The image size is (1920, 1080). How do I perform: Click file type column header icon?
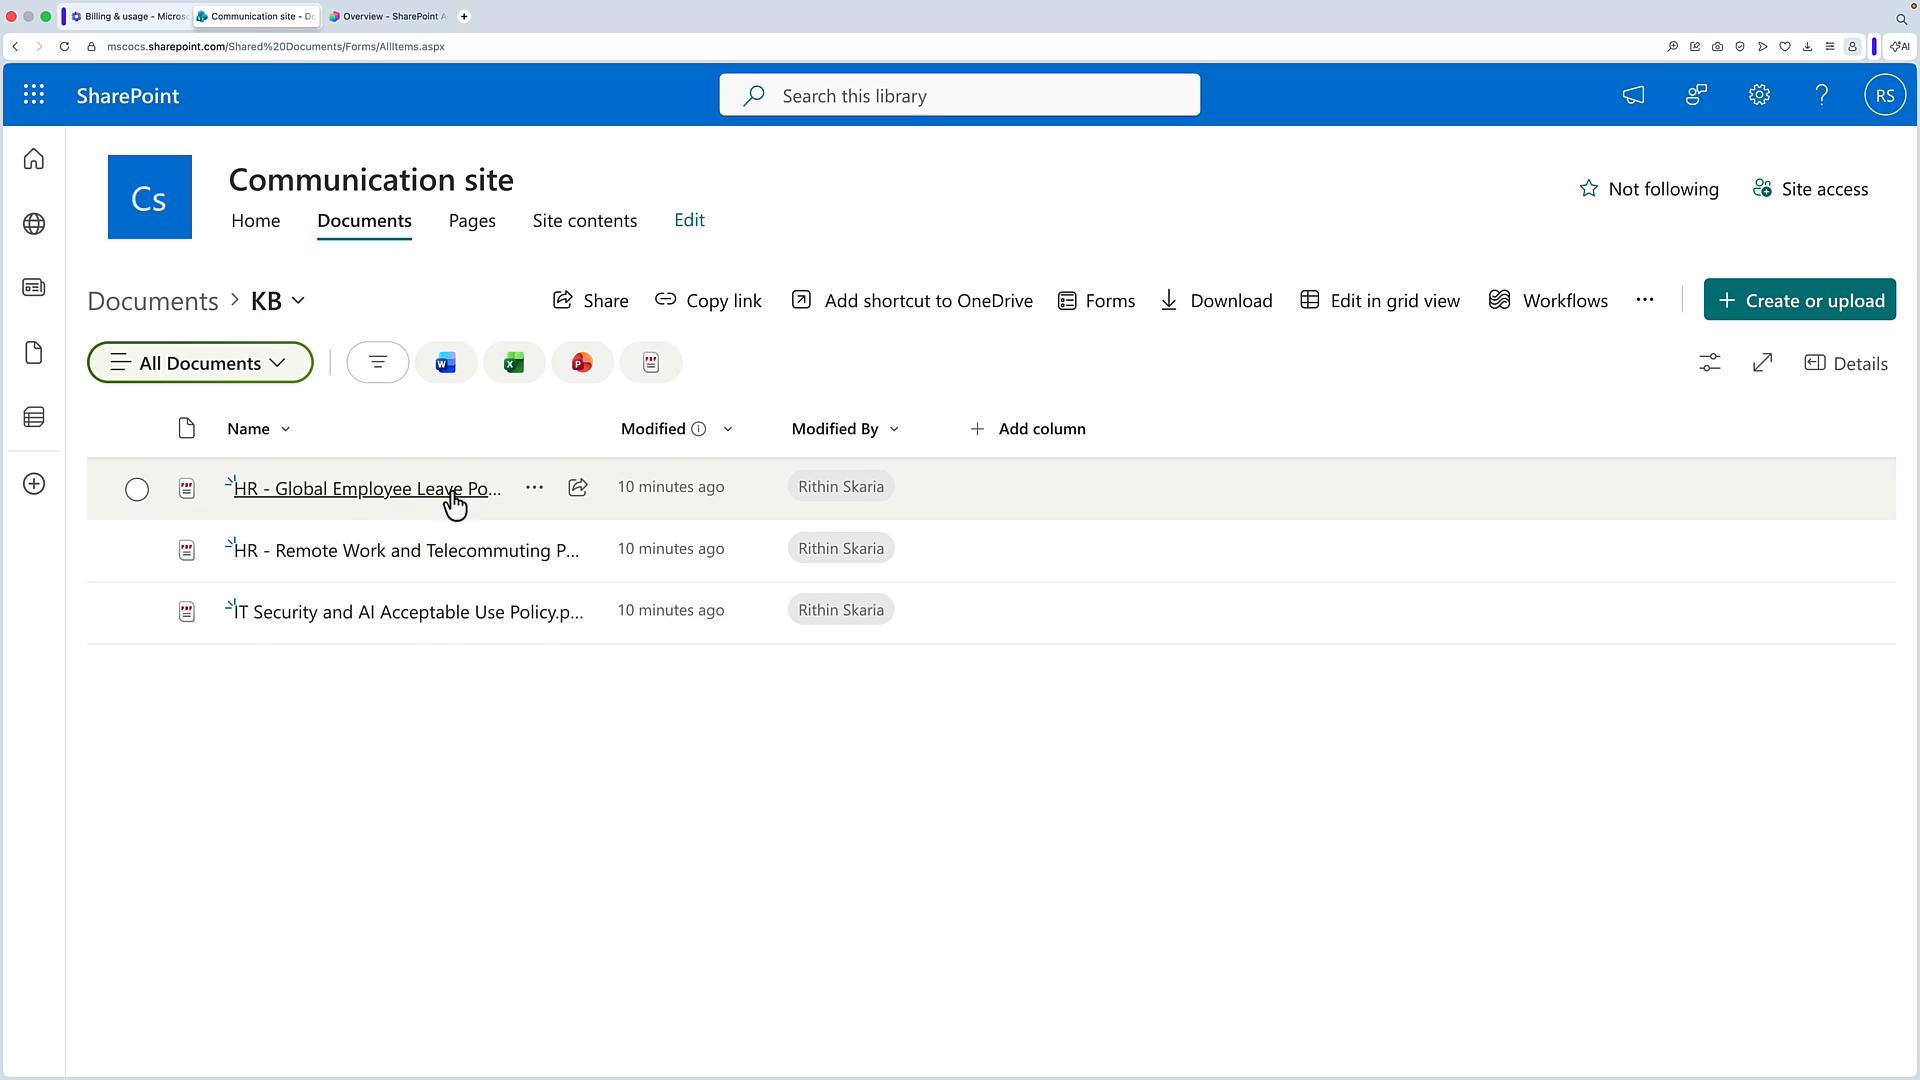point(186,429)
